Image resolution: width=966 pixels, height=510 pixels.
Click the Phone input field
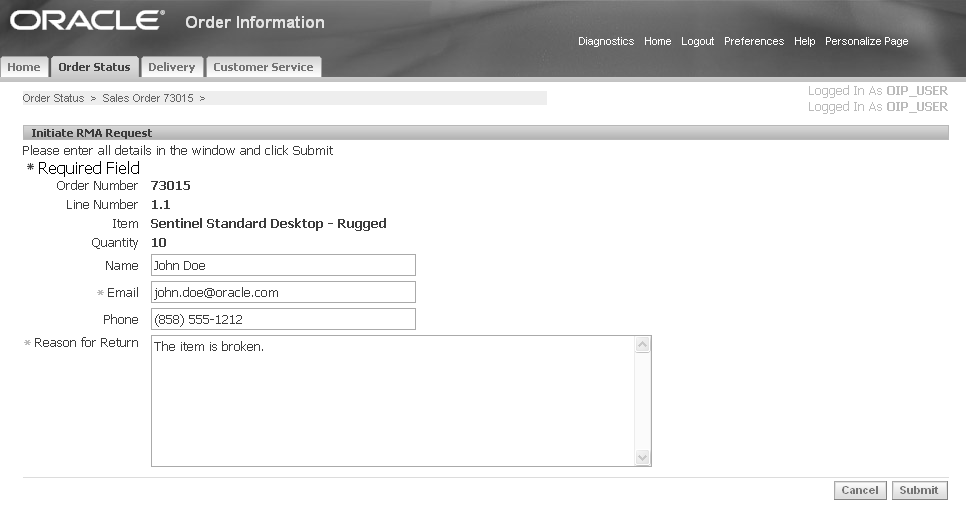pyautogui.click(x=283, y=319)
